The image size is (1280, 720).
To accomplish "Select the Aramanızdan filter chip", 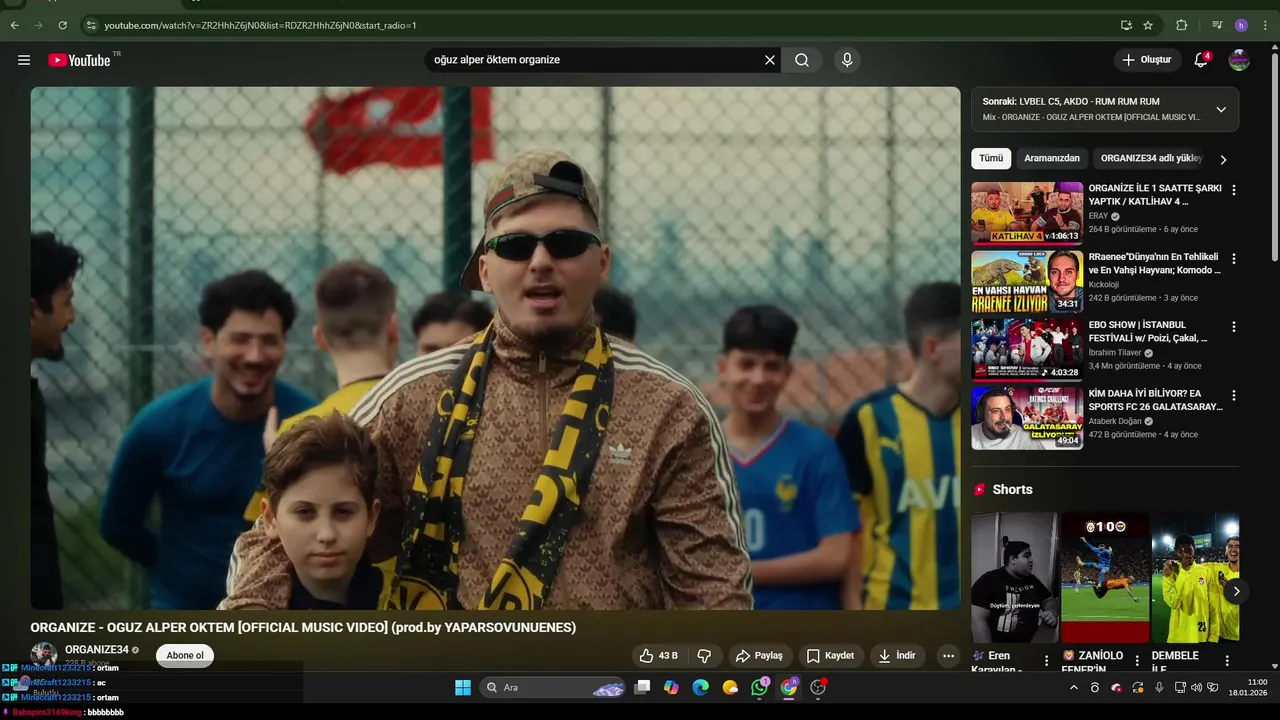I will click(x=1052, y=158).
